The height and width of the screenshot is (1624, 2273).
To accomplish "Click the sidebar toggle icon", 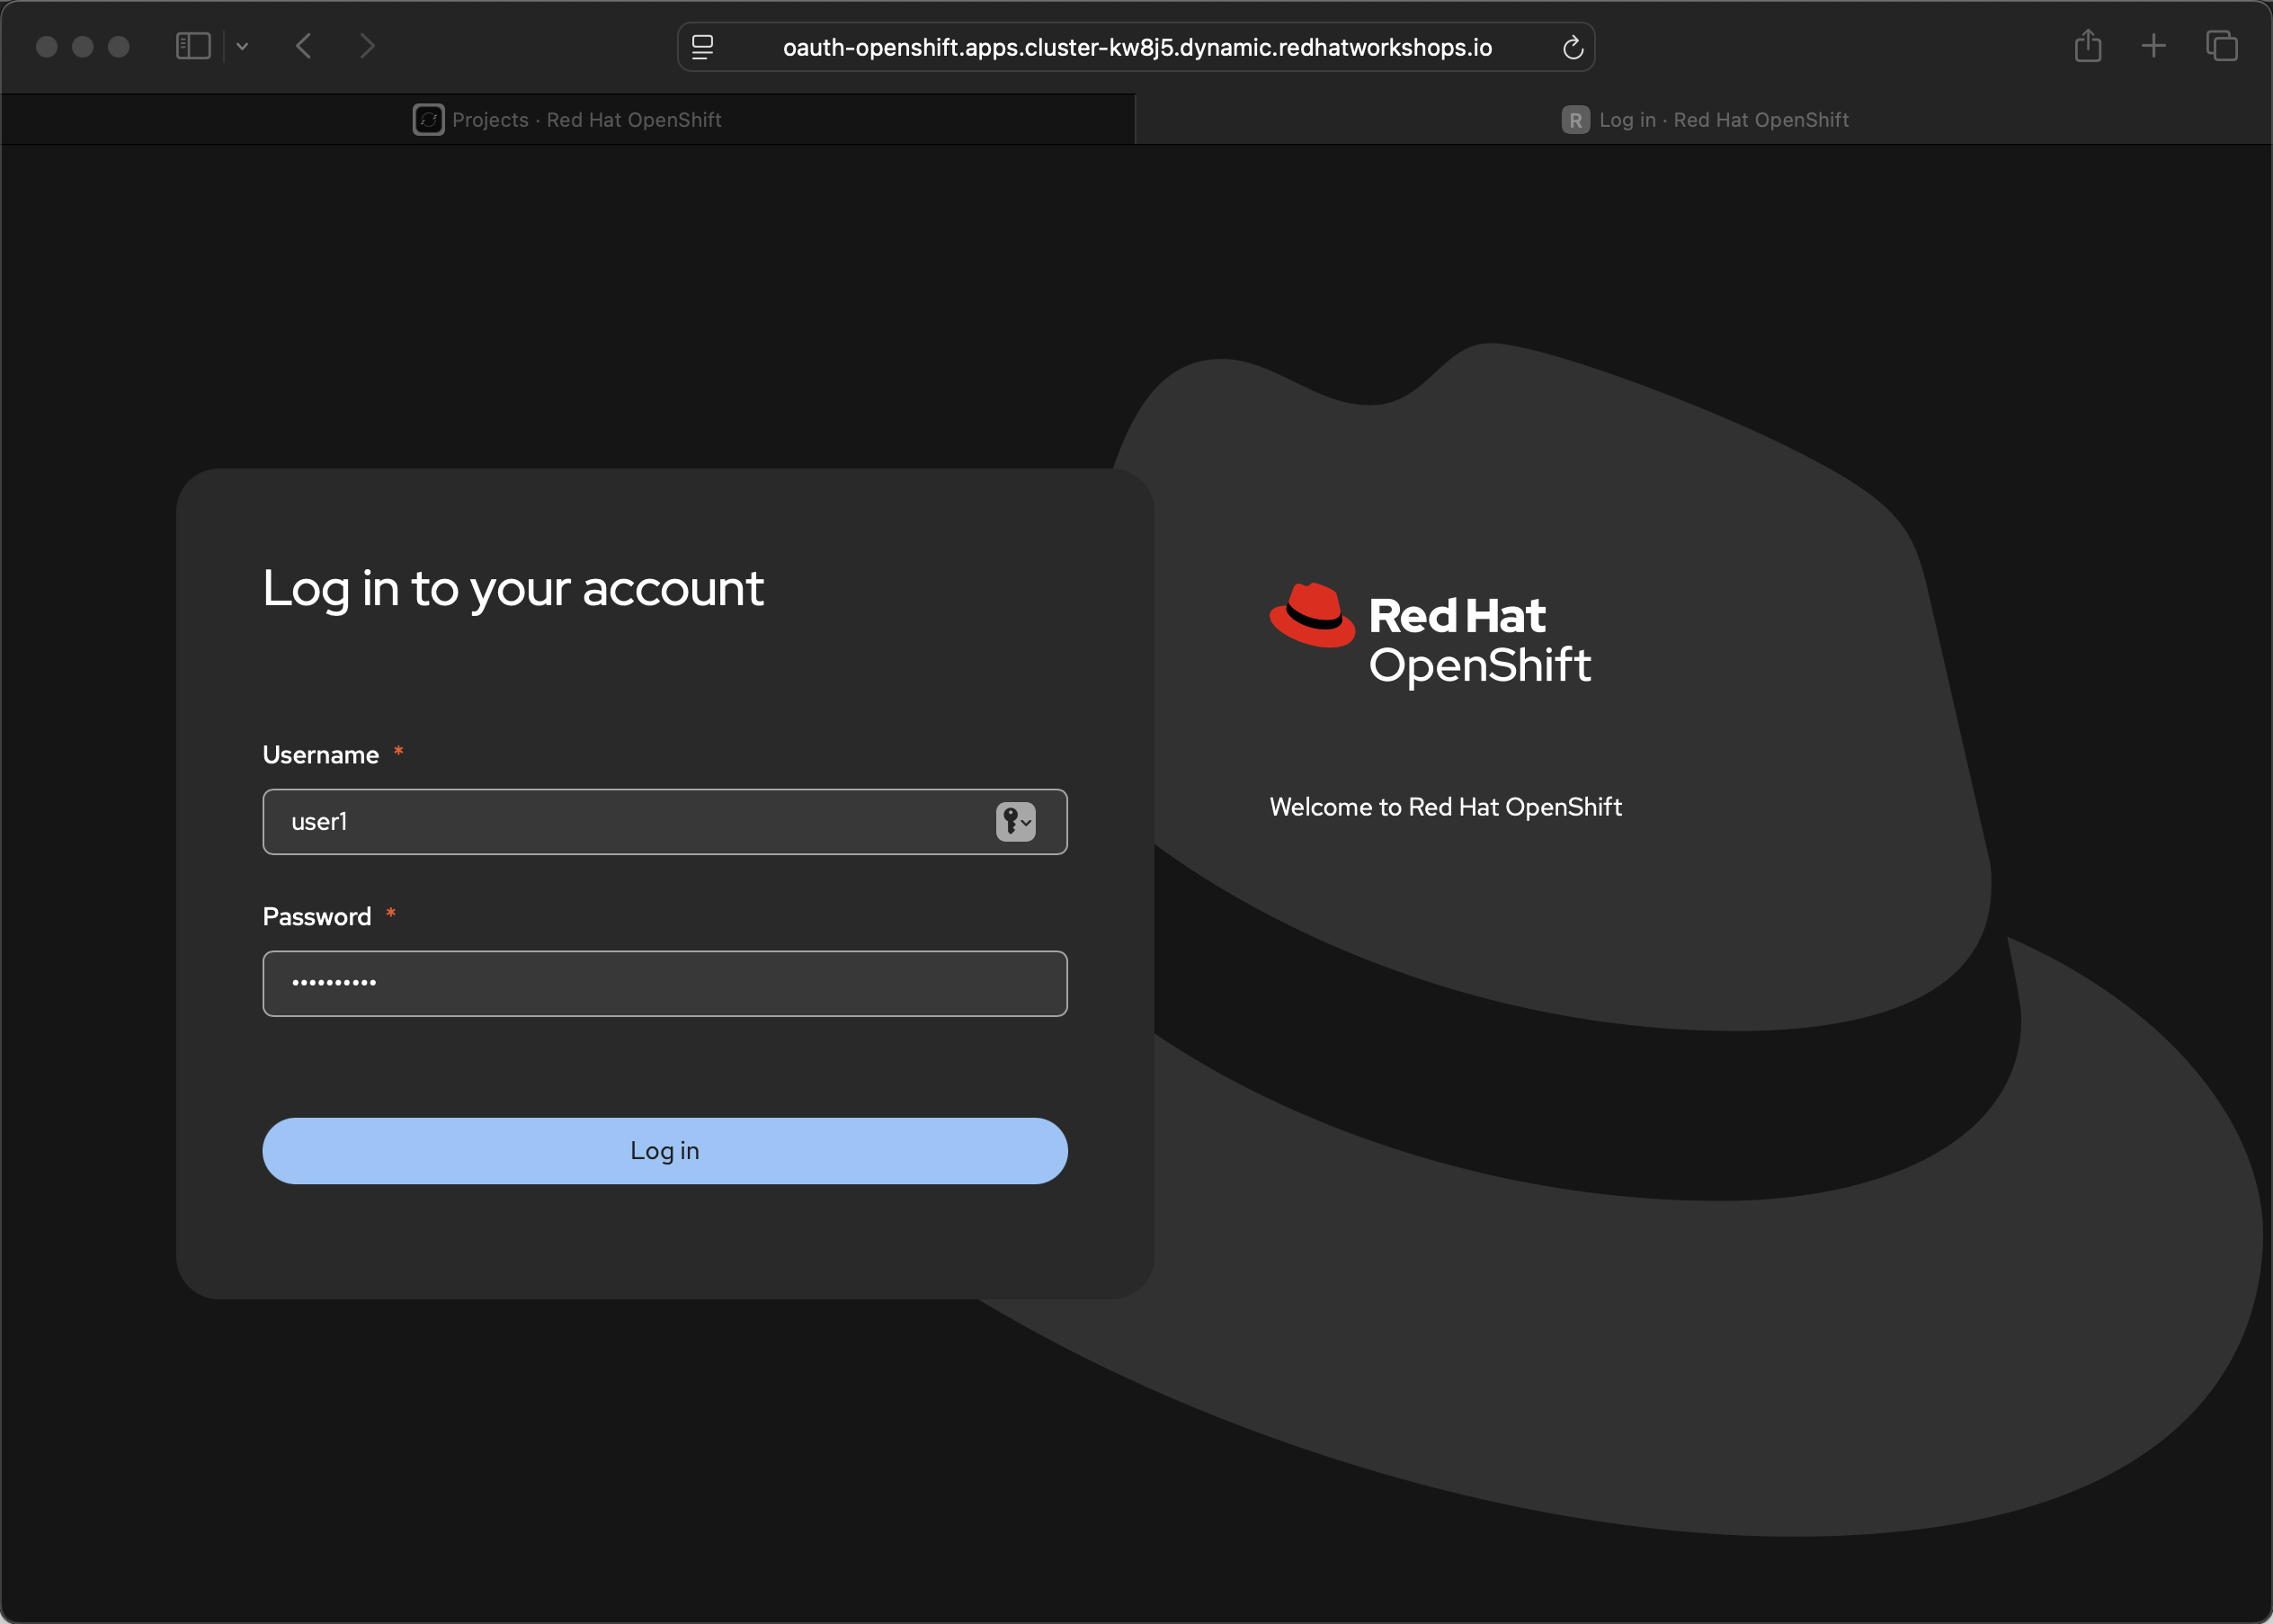I will pyautogui.click(x=193, y=46).
